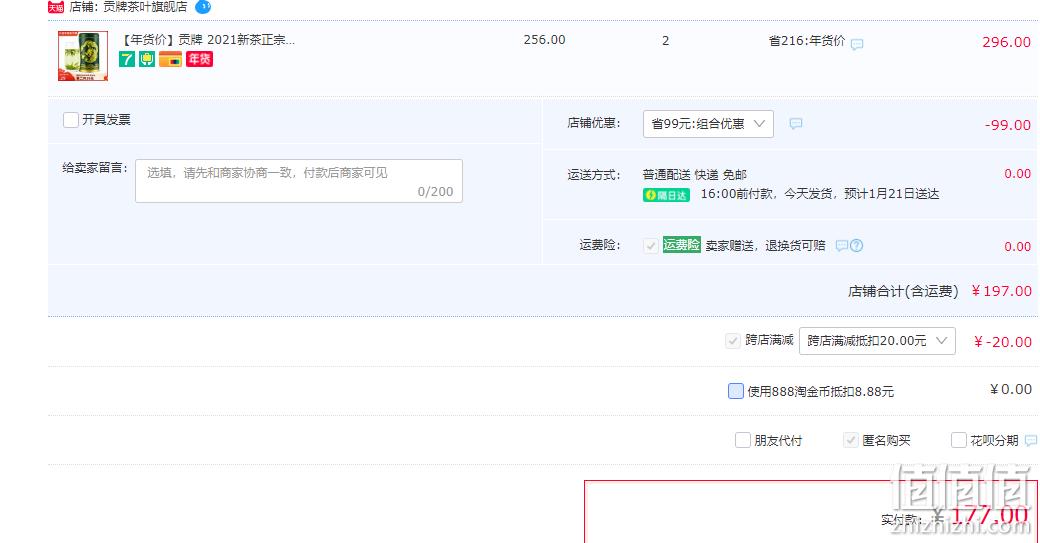Open the 省99元:组合优惠 store discount dropdown
Screen dimensions: 1040x543
coord(708,124)
